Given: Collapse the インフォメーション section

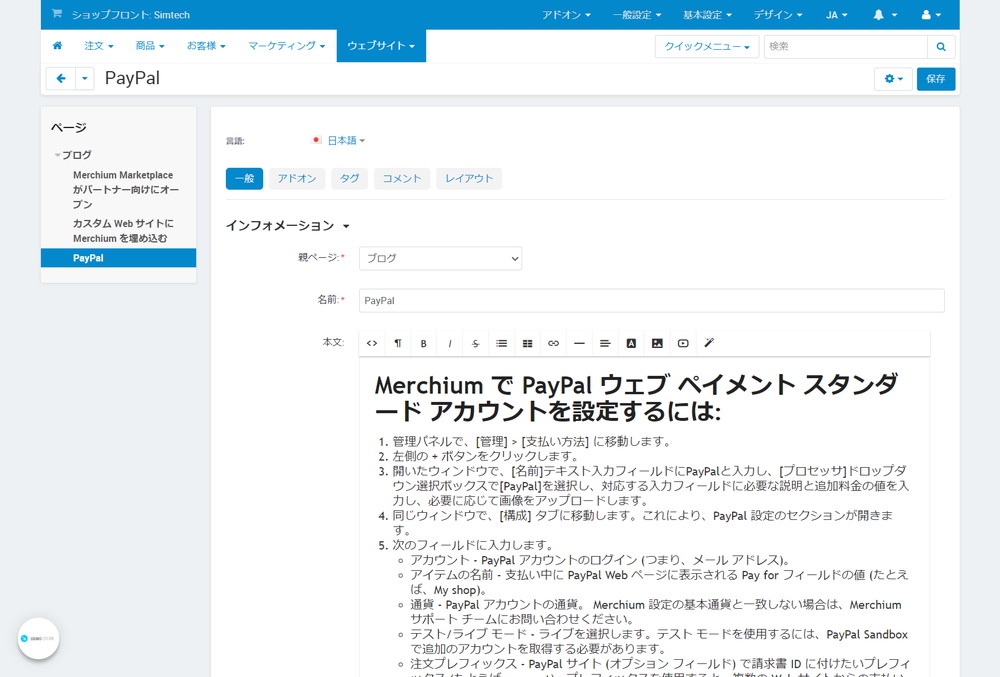Looking at the screenshot, I should tap(287, 226).
